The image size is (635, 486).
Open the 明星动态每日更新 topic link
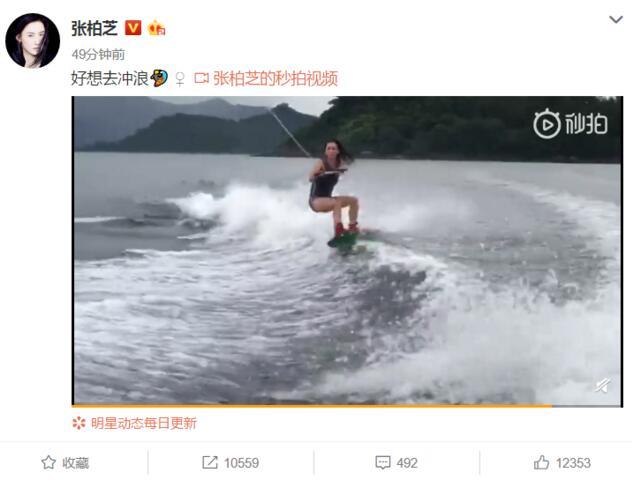(x=144, y=423)
